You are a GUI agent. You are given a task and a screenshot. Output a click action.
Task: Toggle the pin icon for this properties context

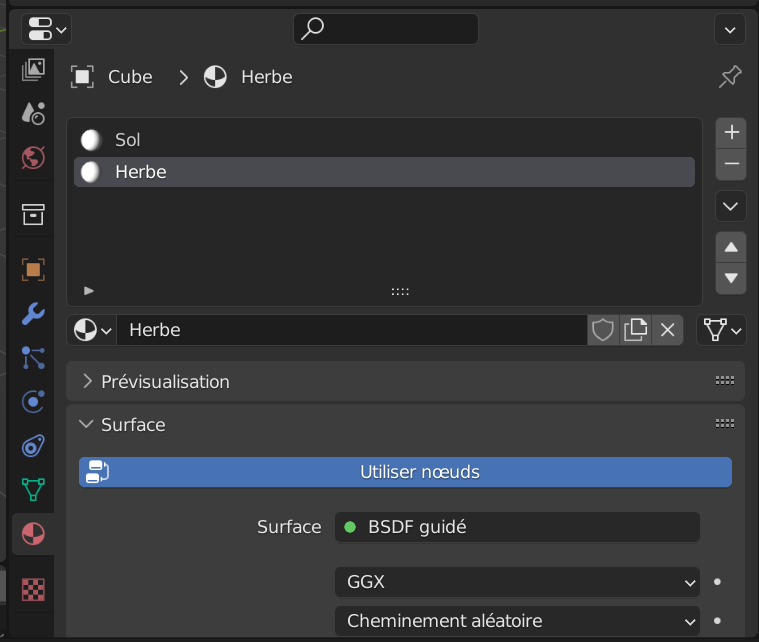(730, 77)
